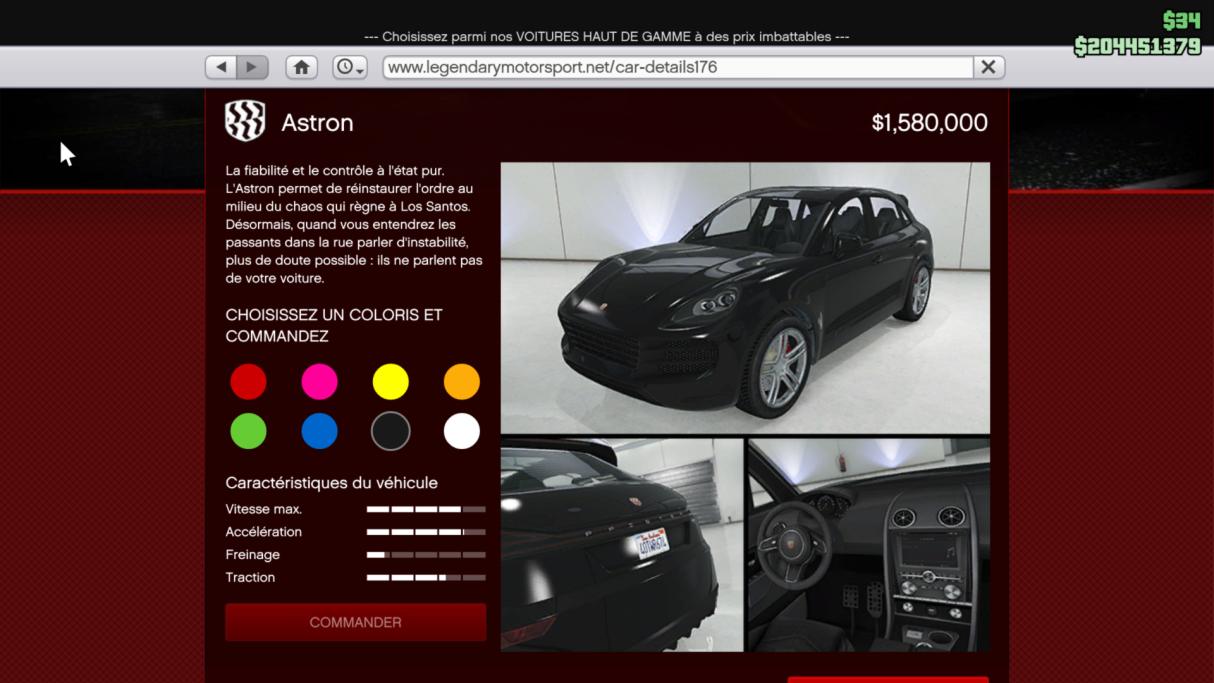1214x683 pixels.
Task: Pick the blue paint color
Action: (x=319, y=431)
